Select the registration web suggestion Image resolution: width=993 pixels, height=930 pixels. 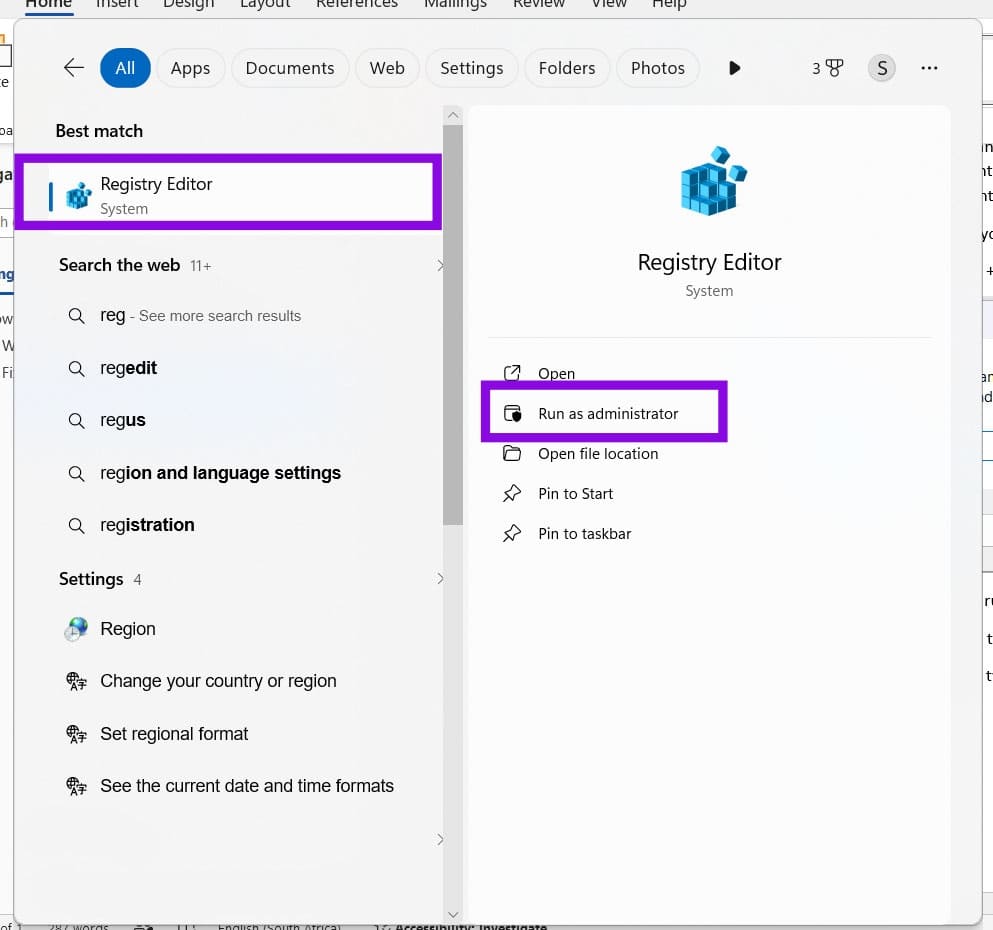tap(147, 525)
